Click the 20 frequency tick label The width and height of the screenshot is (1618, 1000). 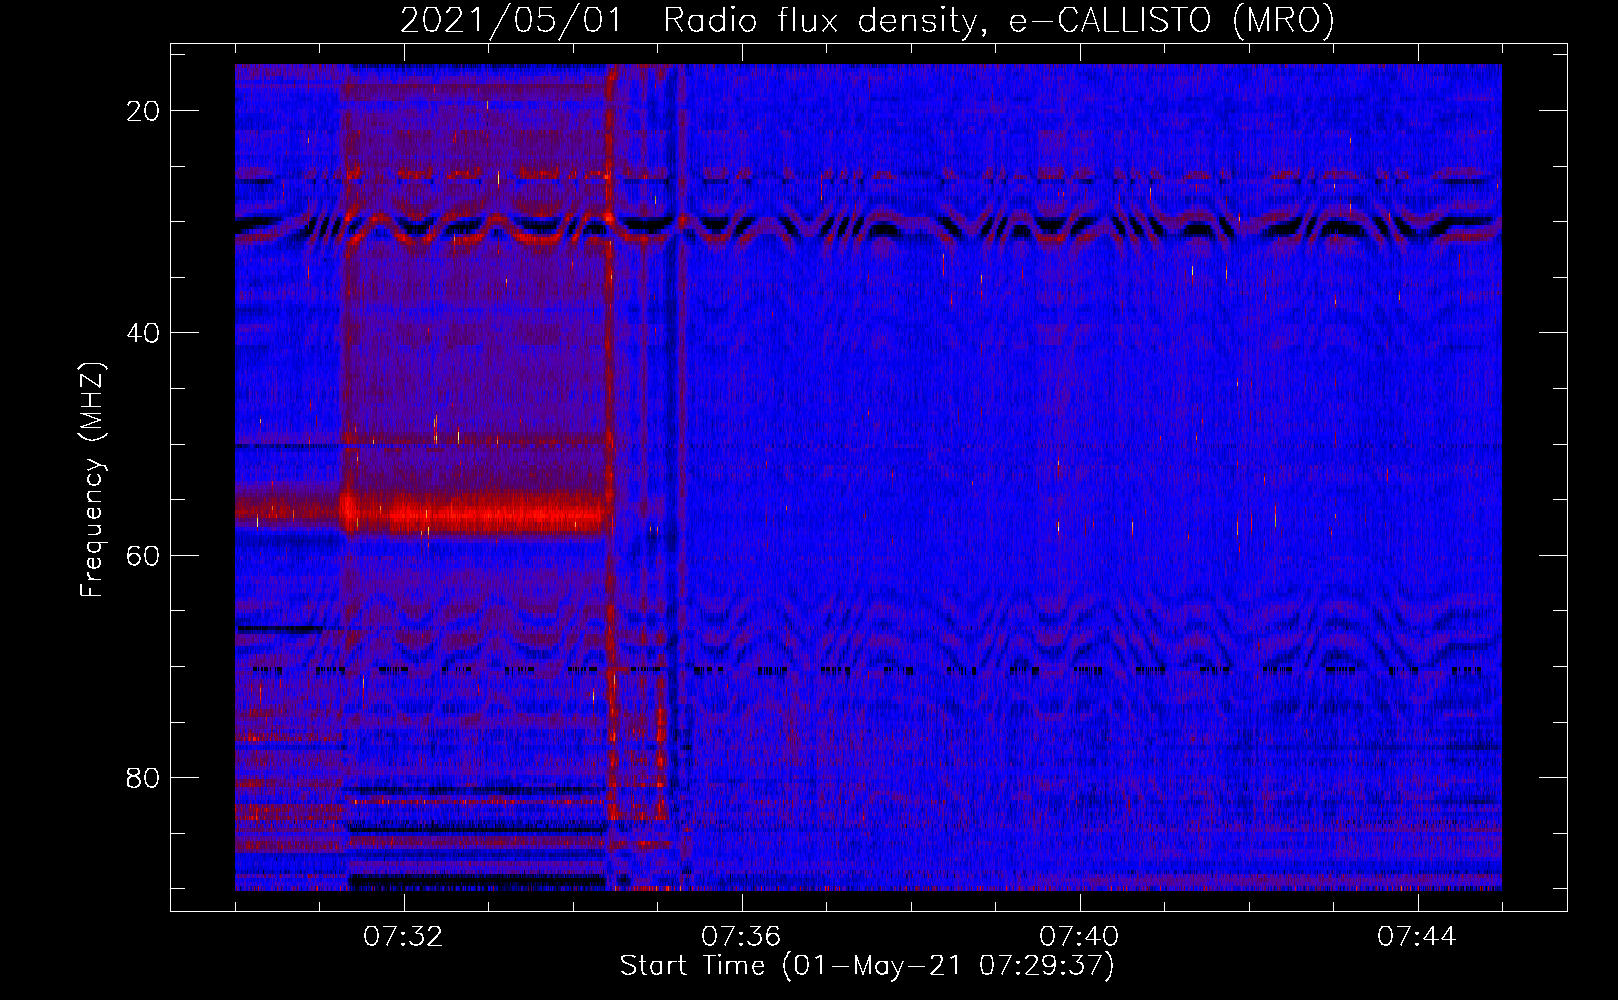(144, 111)
